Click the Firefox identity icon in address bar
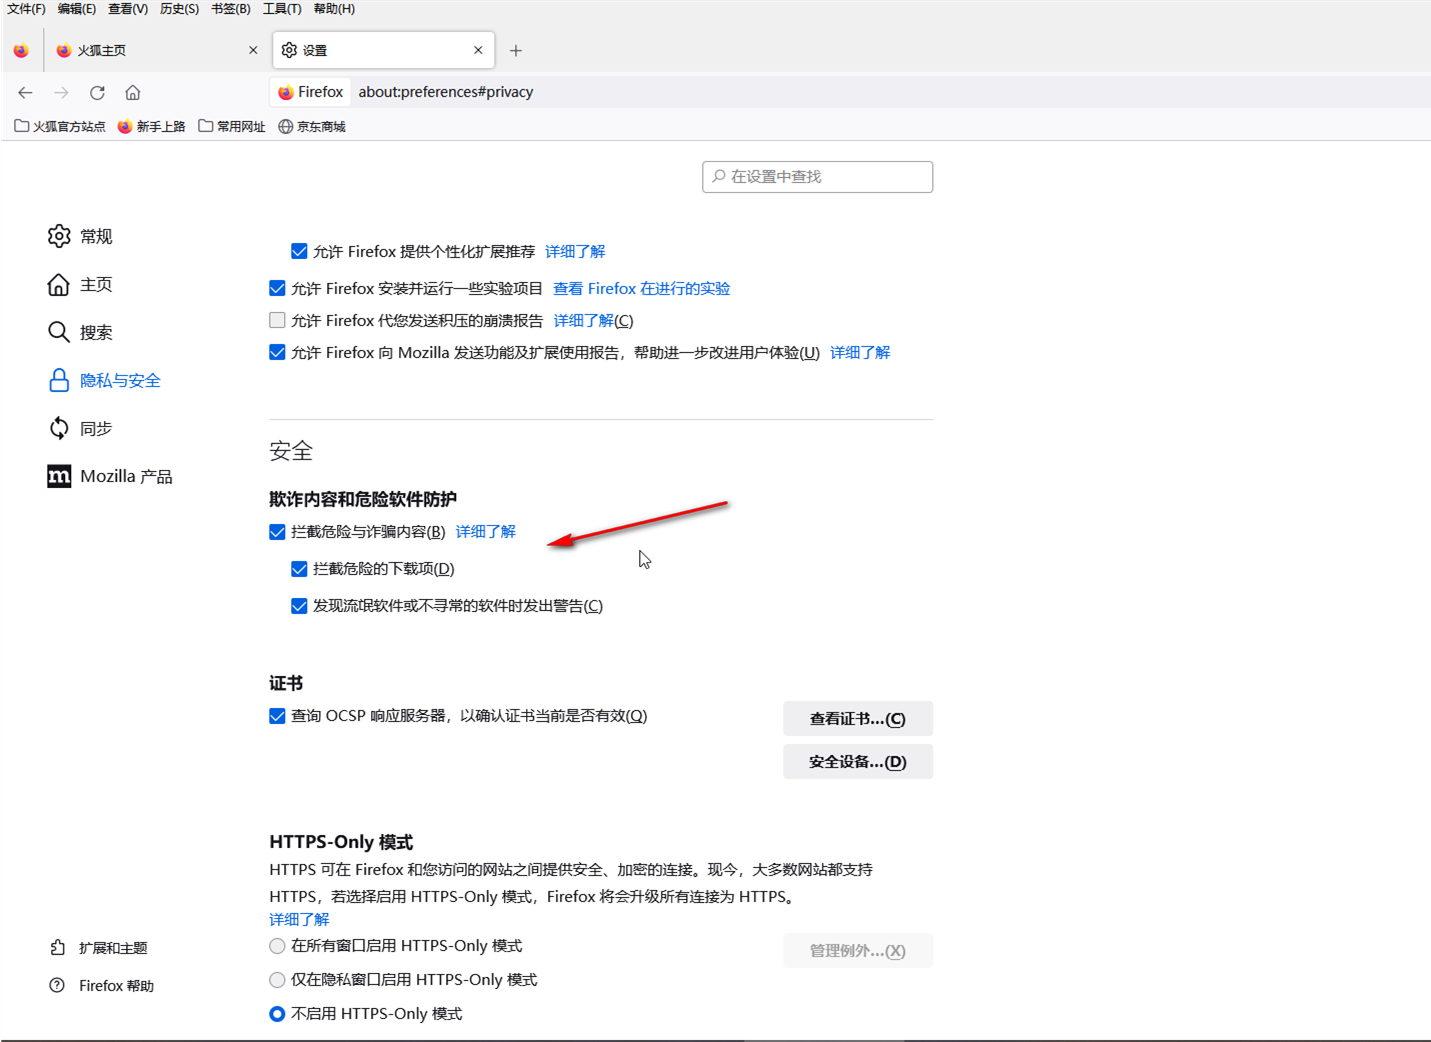This screenshot has width=1431, height=1042. (x=286, y=92)
